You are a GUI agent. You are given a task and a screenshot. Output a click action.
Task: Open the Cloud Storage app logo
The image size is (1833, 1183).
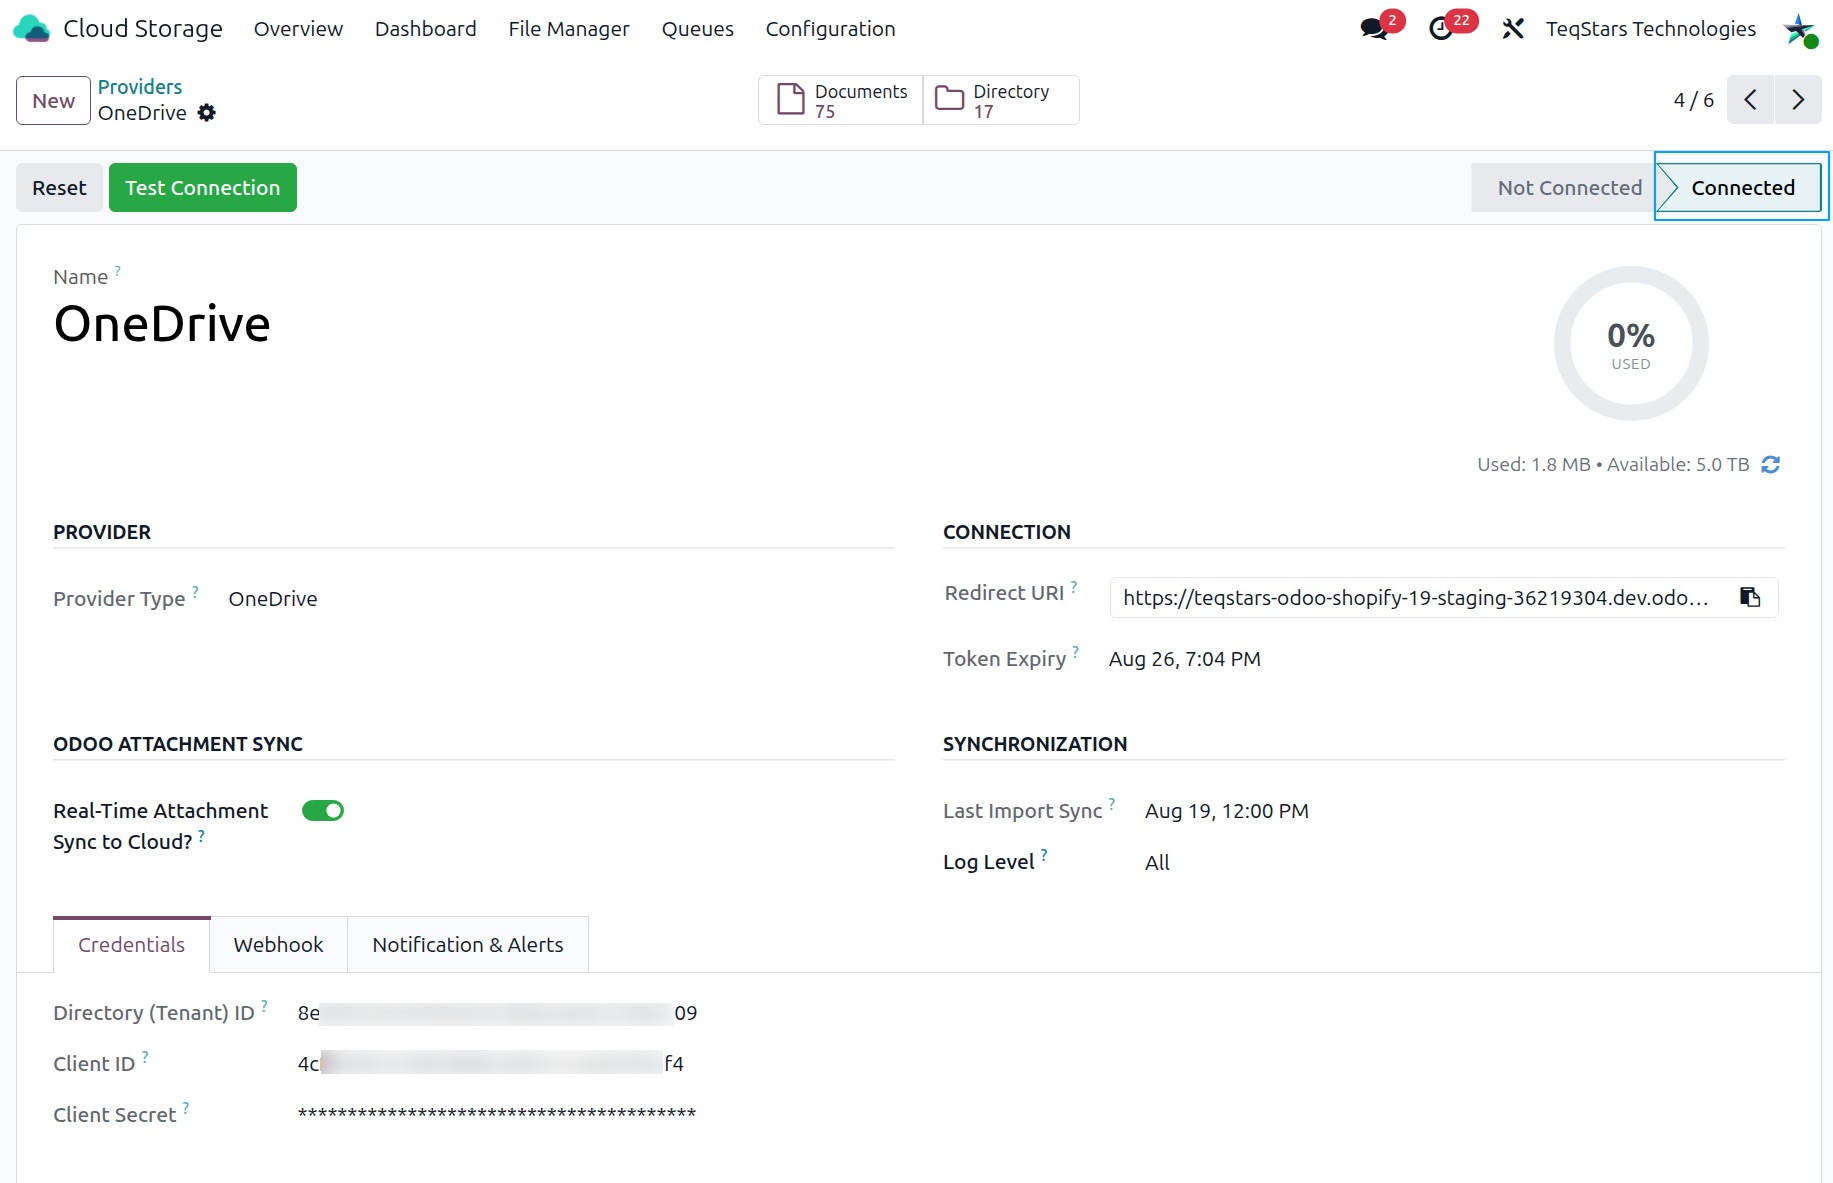tap(31, 29)
